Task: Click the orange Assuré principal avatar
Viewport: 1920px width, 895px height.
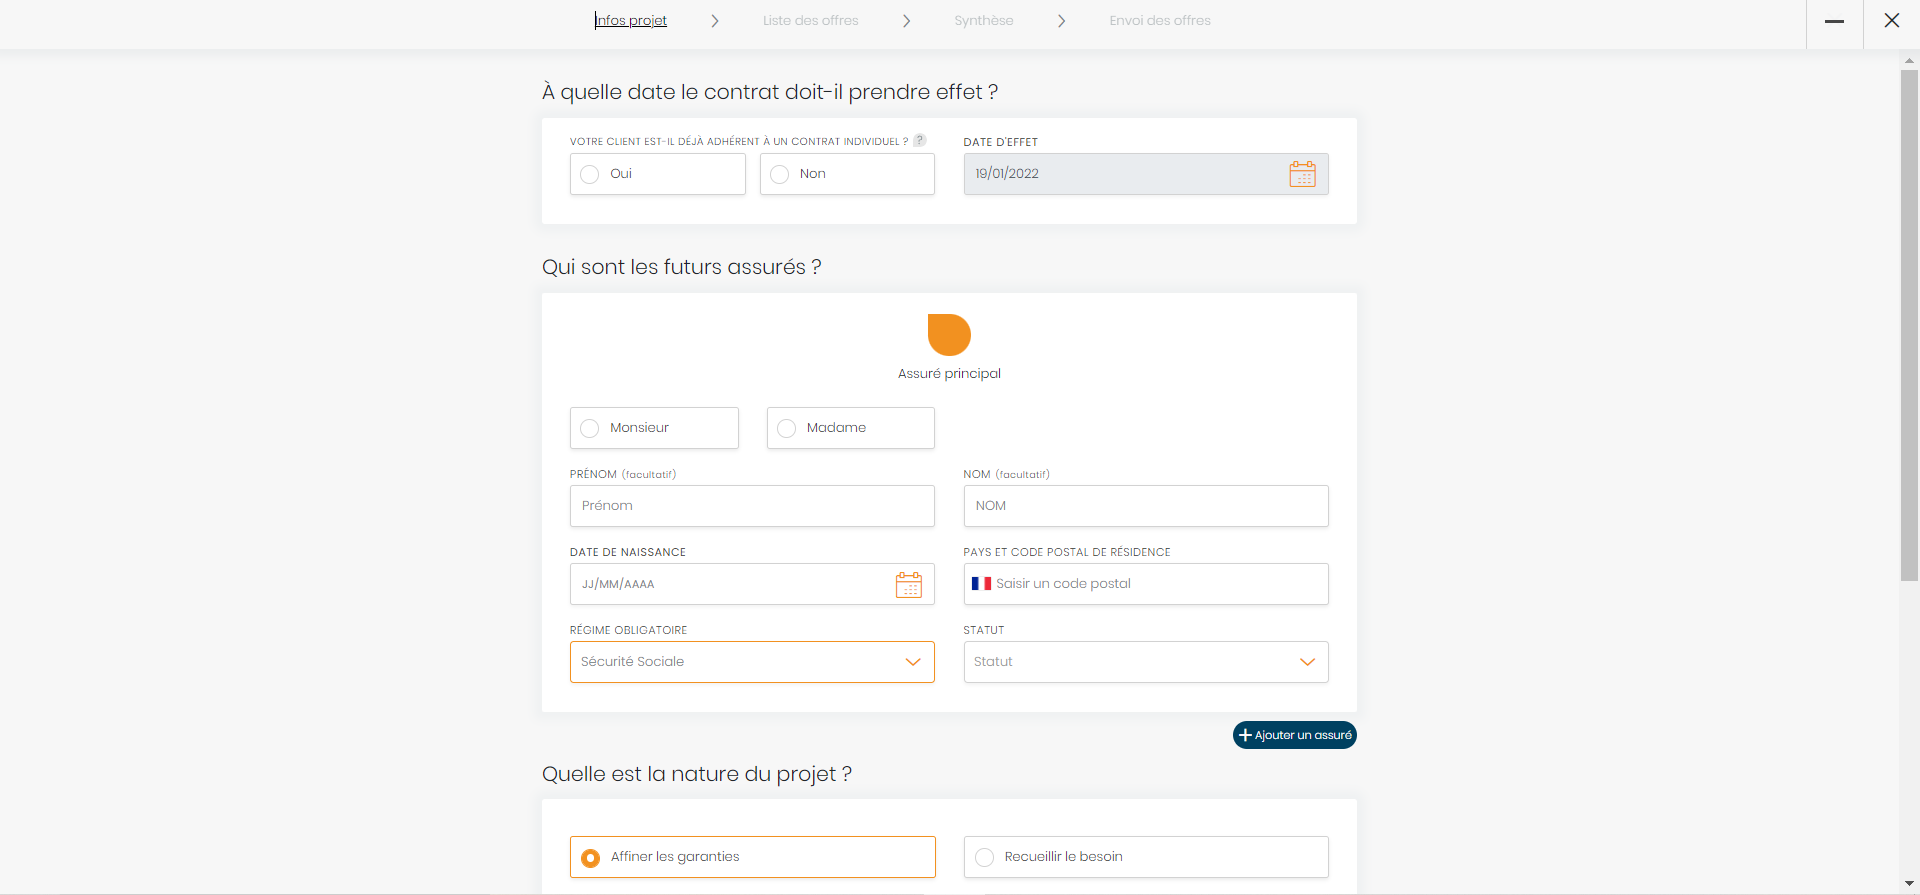Action: click(x=949, y=335)
